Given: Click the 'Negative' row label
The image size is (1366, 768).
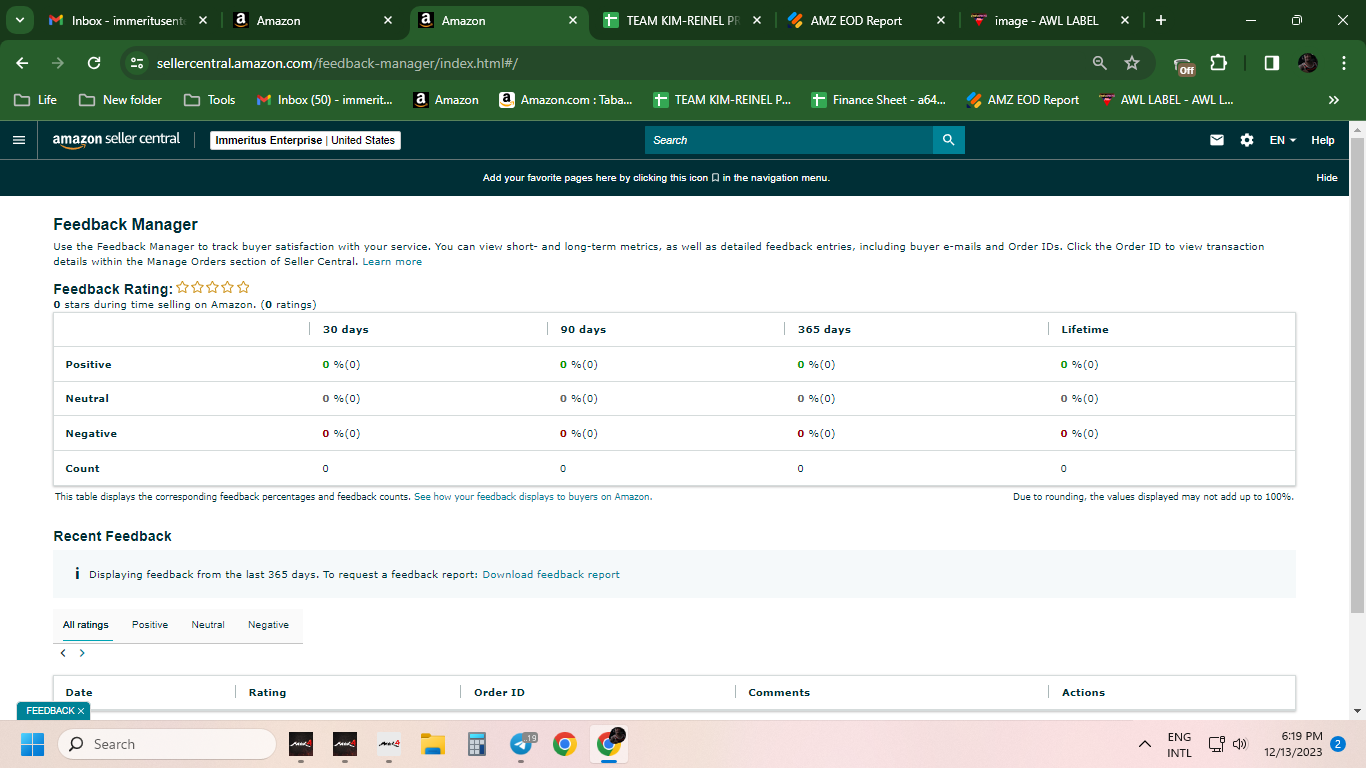Looking at the screenshot, I should [x=91, y=434].
